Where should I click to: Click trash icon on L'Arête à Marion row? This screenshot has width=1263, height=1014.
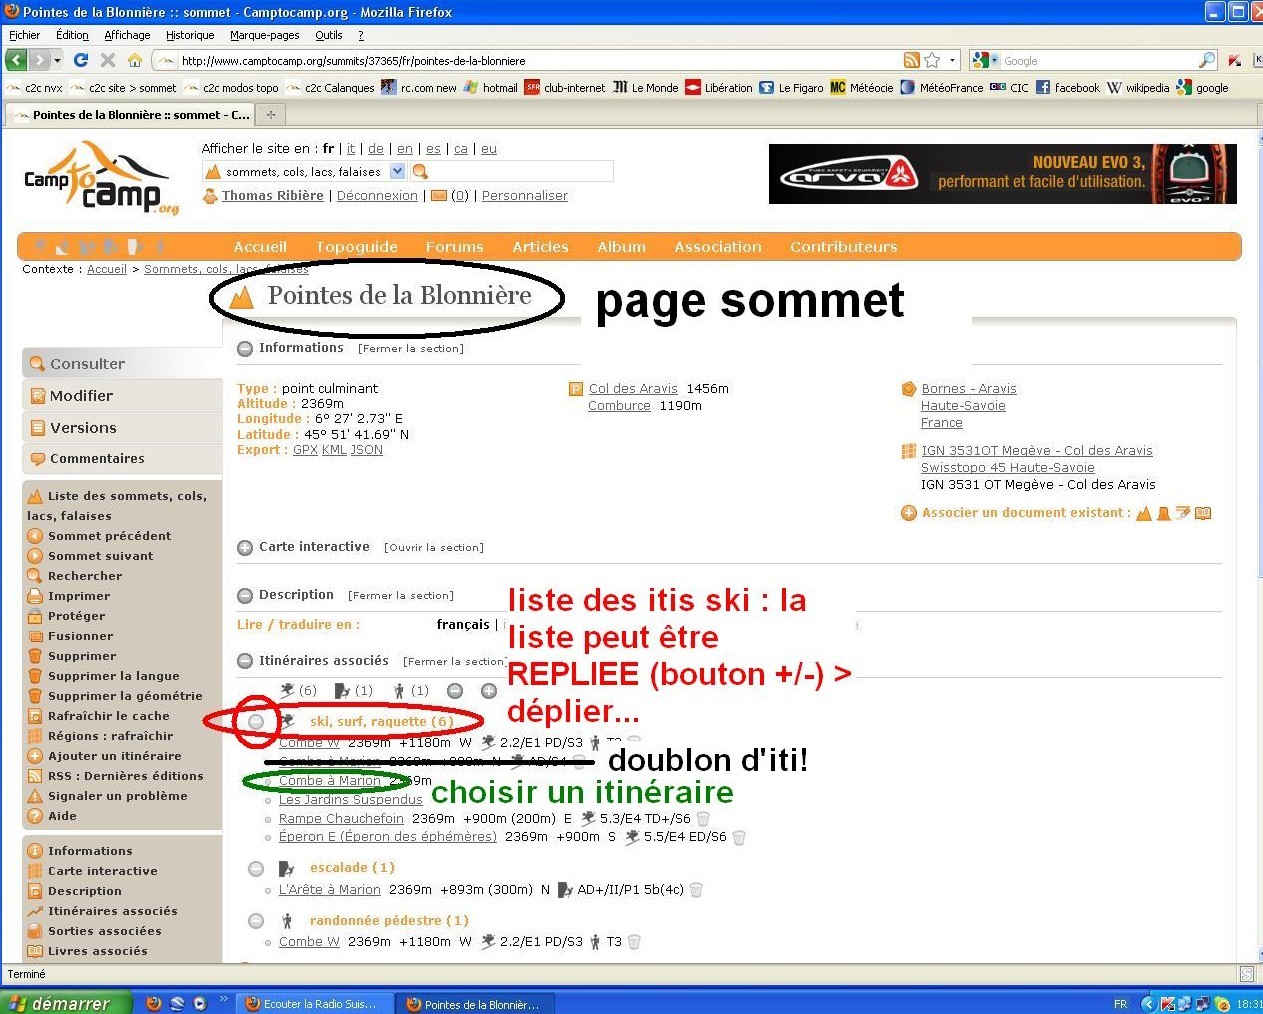696,890
